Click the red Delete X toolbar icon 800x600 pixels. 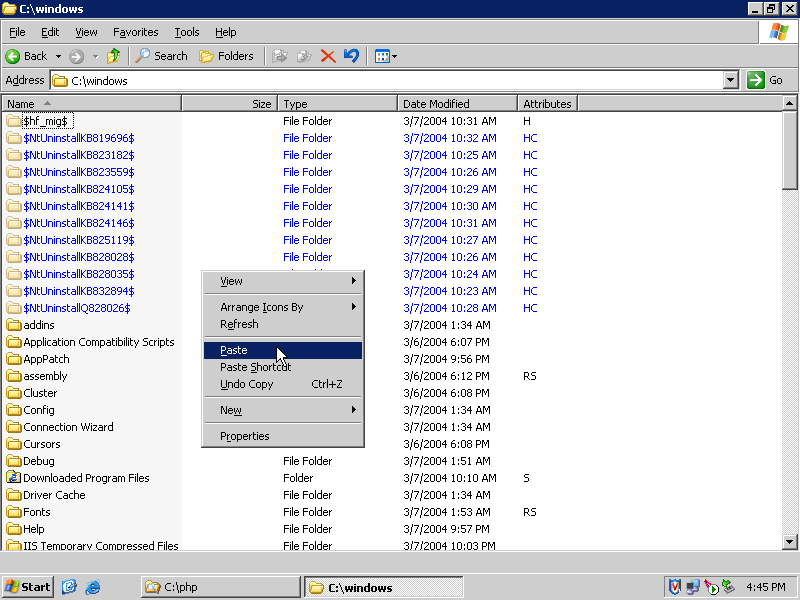327,56
